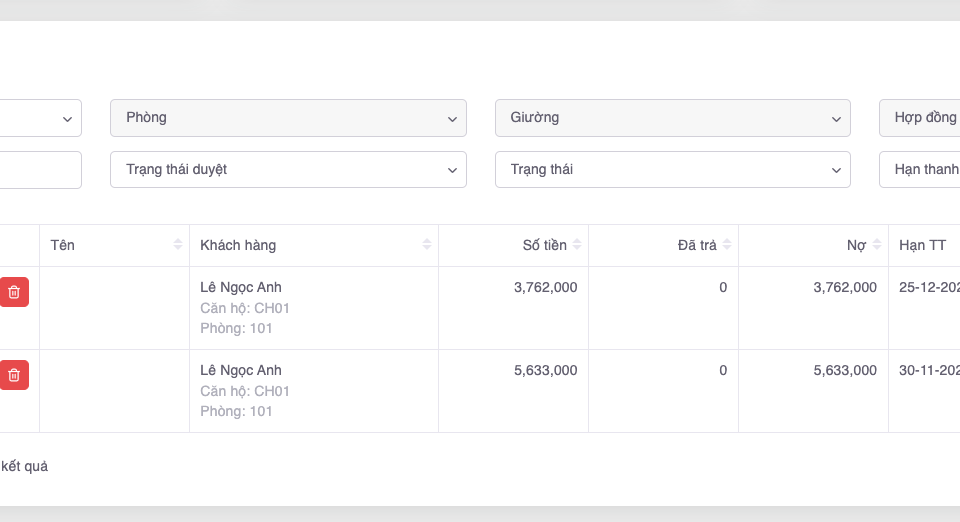Expand the Trạng thái duyệt filter

click(x=288, y=170)
